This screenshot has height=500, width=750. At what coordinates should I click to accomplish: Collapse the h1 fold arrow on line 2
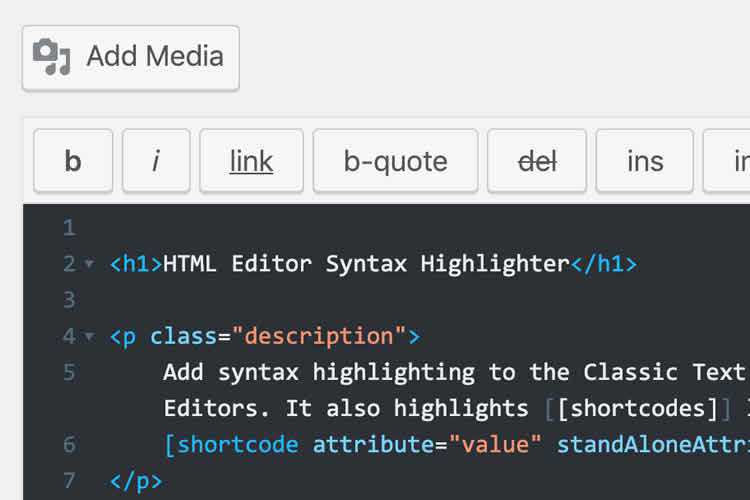[x=89, y=263]
